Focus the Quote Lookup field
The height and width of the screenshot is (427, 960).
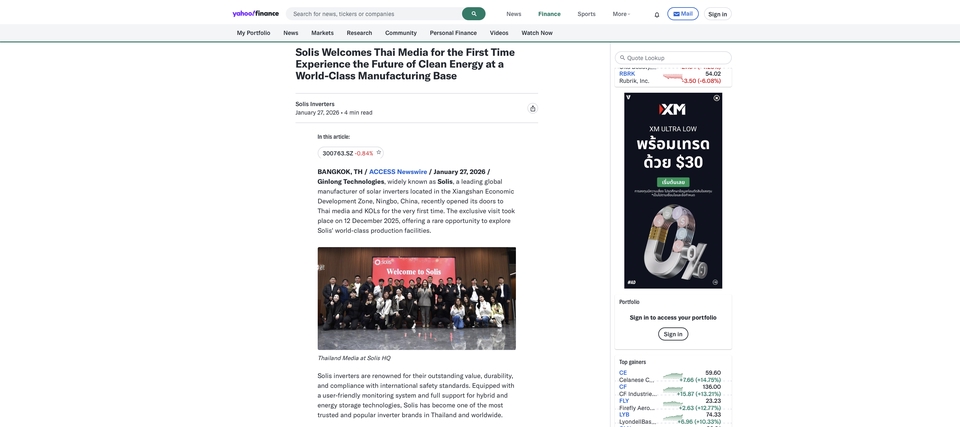pyautogui.click(x=675, y=58)
